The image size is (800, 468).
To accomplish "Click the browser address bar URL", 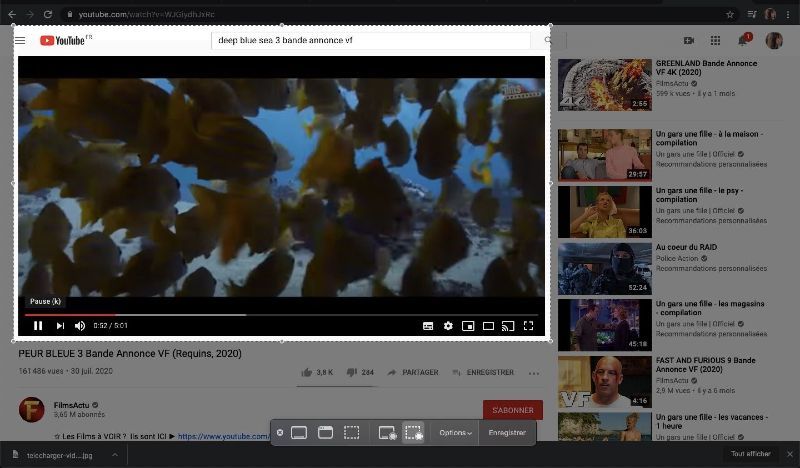I will [x=146, y=14].
